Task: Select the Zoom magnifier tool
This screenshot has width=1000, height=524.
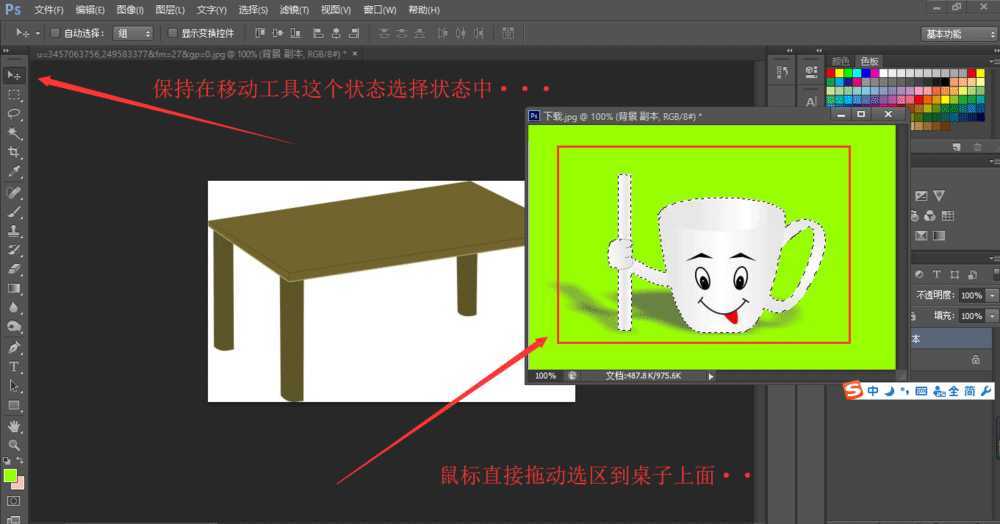Action: pyautogui.click(x=14, y=445)
